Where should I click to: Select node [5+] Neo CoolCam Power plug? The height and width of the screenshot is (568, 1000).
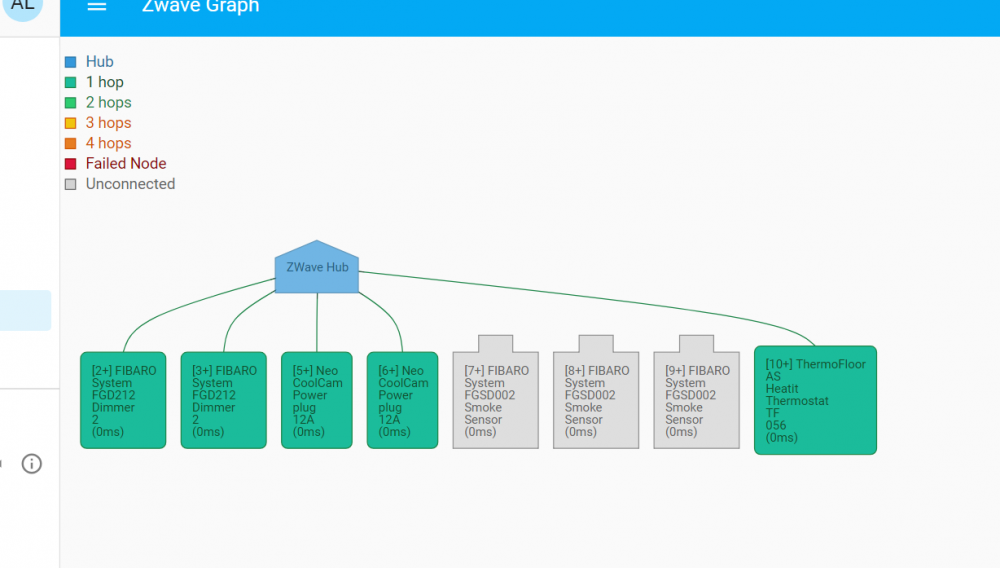[317, 400]
